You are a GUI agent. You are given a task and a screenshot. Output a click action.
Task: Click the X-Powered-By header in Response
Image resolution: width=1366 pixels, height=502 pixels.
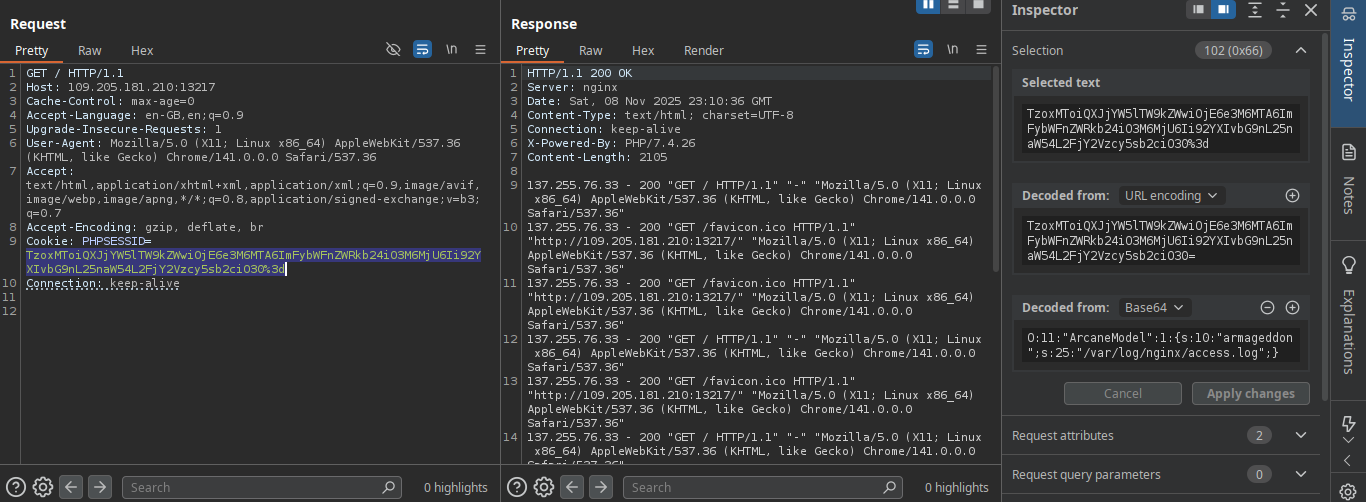click(x=611, y=143)
